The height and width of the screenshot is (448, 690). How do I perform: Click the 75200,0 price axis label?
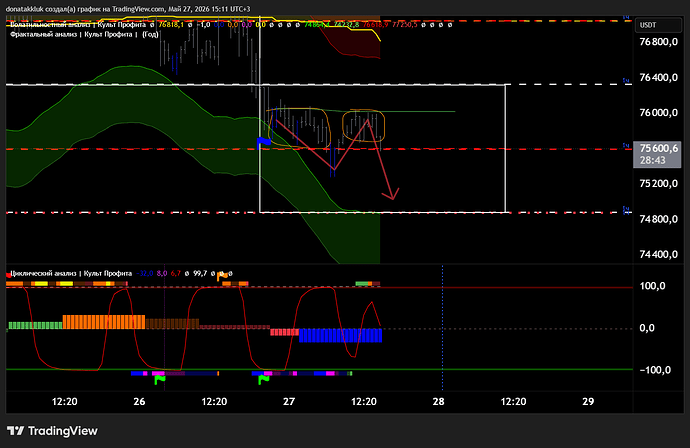click(658, 184)
